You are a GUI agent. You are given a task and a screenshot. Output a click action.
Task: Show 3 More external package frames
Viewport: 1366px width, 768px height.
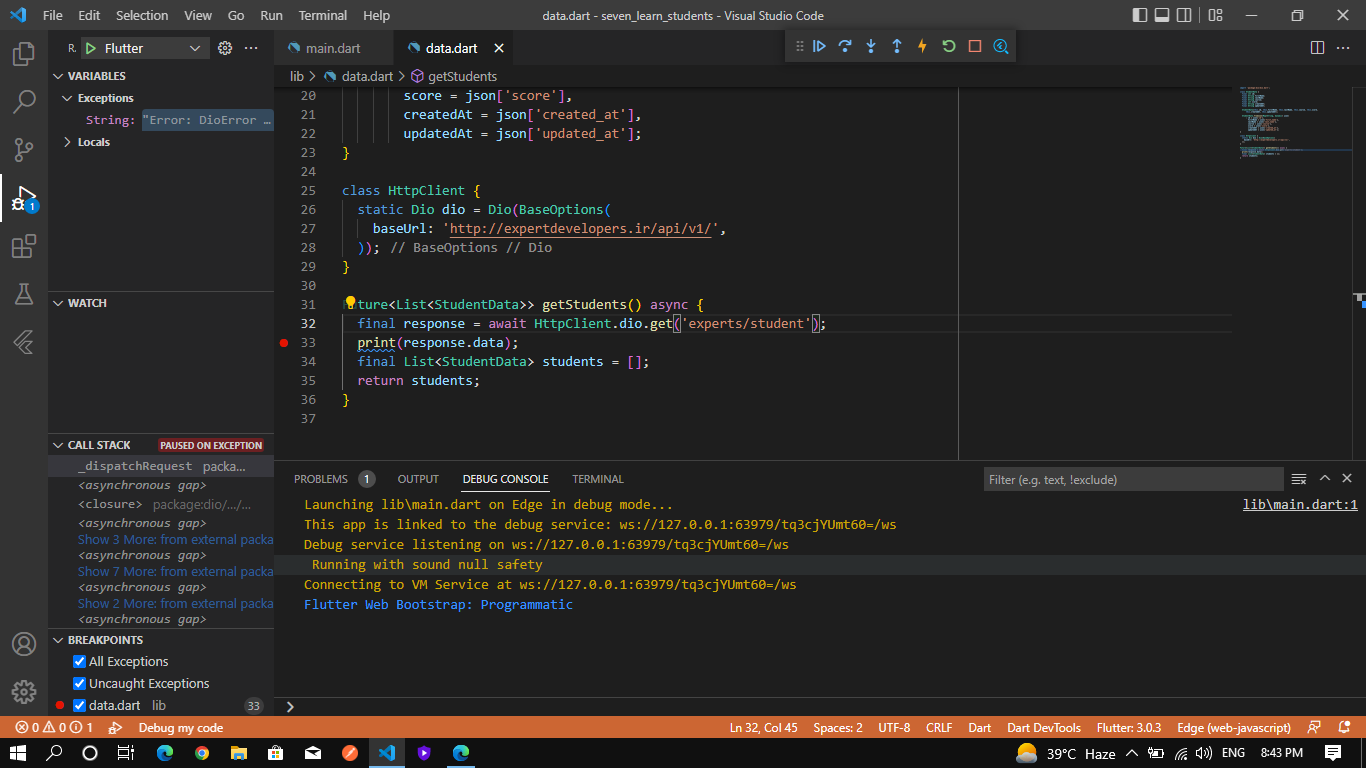pos(175,540)
